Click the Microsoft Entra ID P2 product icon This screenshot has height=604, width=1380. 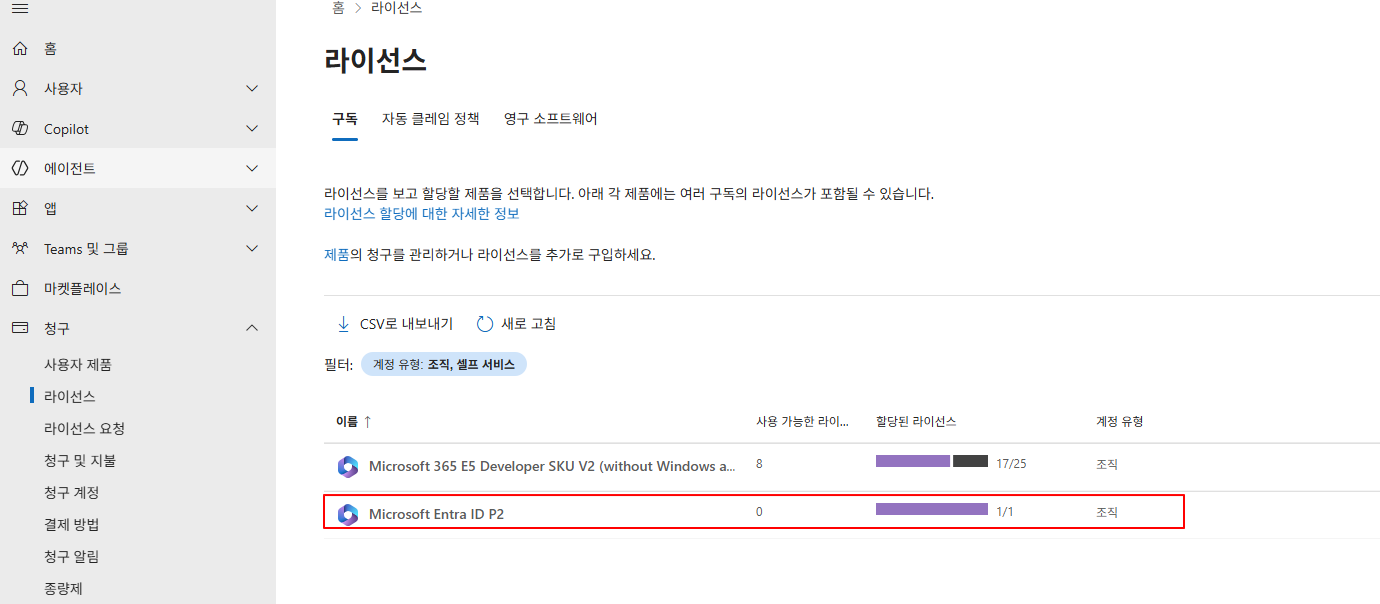pyautogui.click(x=348, y=515)
